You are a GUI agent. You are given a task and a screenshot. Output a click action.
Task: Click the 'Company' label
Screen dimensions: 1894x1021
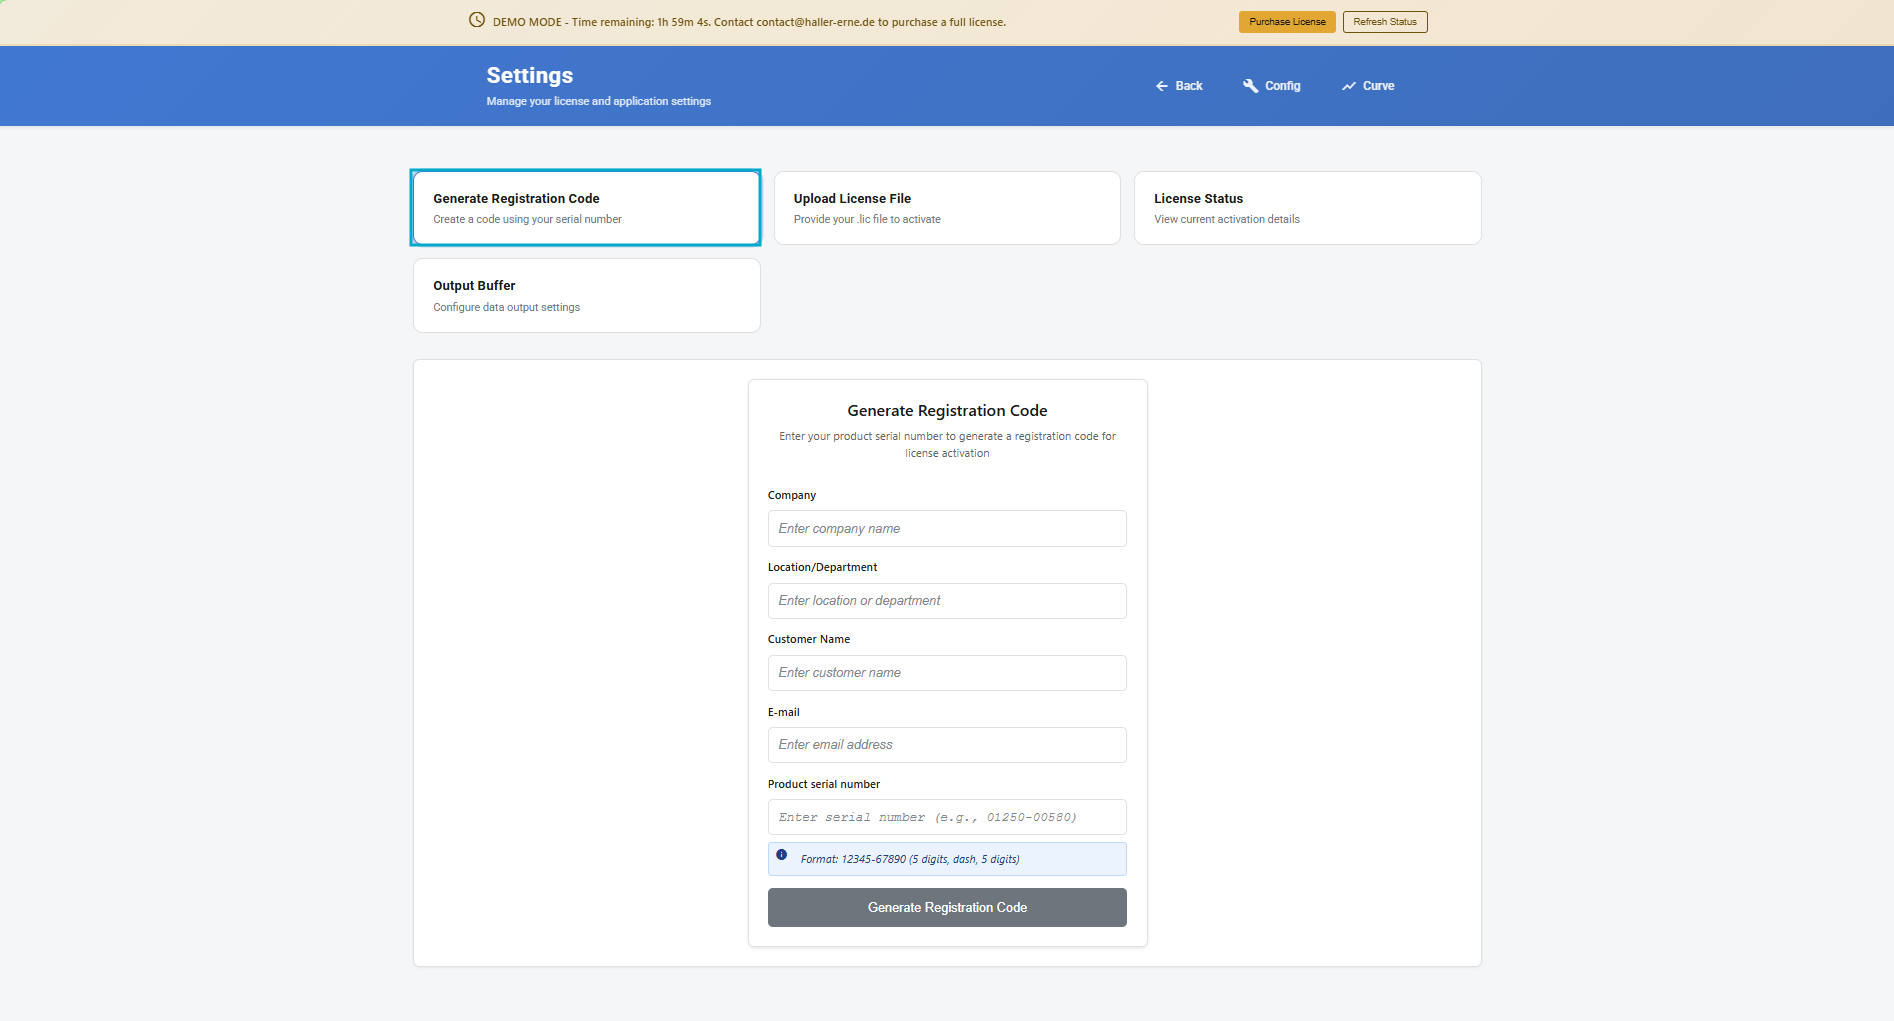[x=792, y=495]
